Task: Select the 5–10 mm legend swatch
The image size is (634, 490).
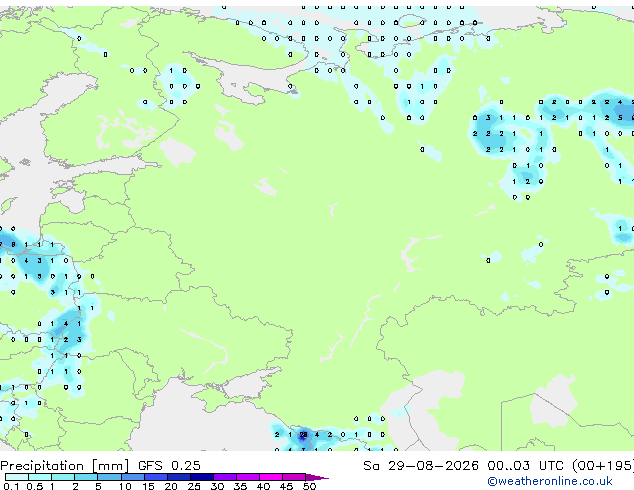Action: 109,477
